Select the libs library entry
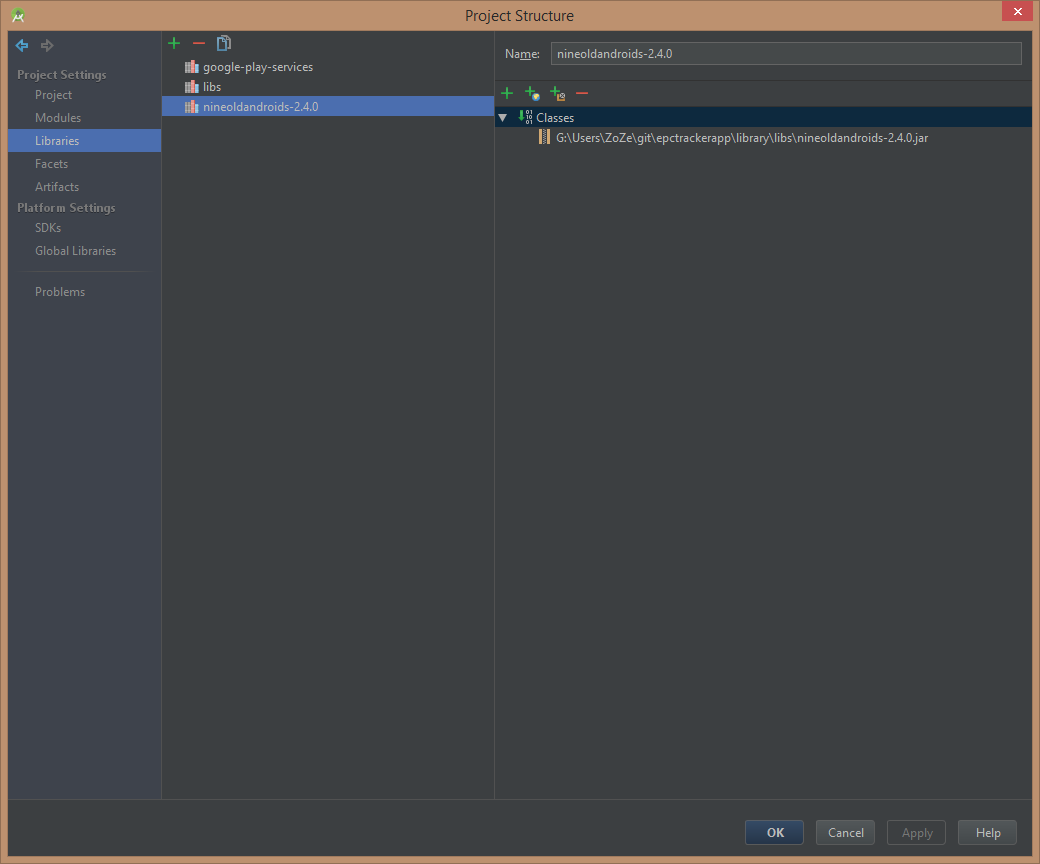This screenshot has width=1040, height=864. click(211, 87)
